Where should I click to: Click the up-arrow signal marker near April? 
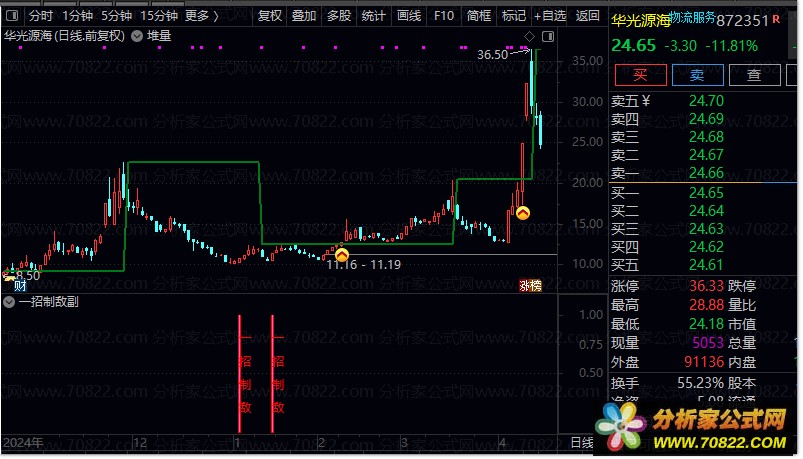point(522,213)
